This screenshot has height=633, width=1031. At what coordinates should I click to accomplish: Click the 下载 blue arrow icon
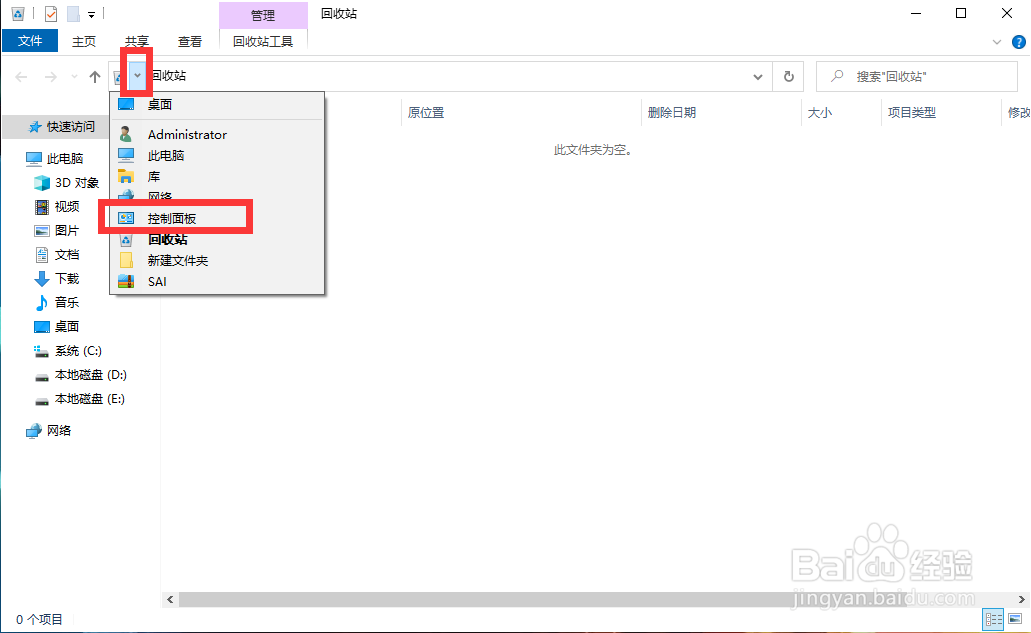(x=41, y=279)
